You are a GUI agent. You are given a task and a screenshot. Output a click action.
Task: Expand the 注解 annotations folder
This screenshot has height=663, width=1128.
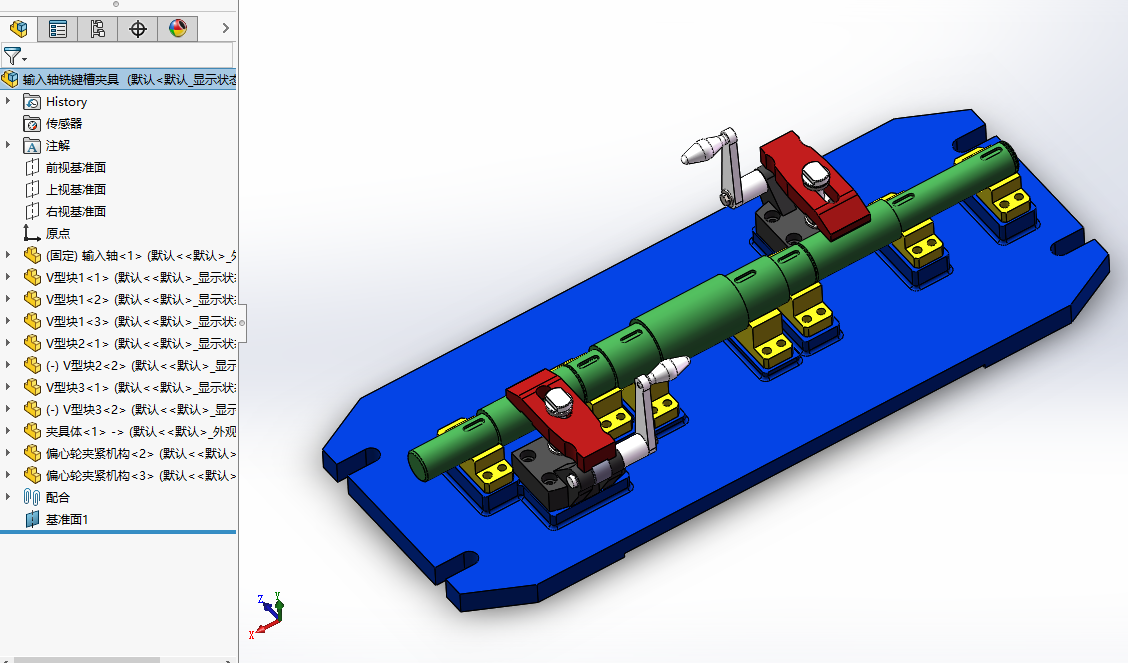(8, 145)
